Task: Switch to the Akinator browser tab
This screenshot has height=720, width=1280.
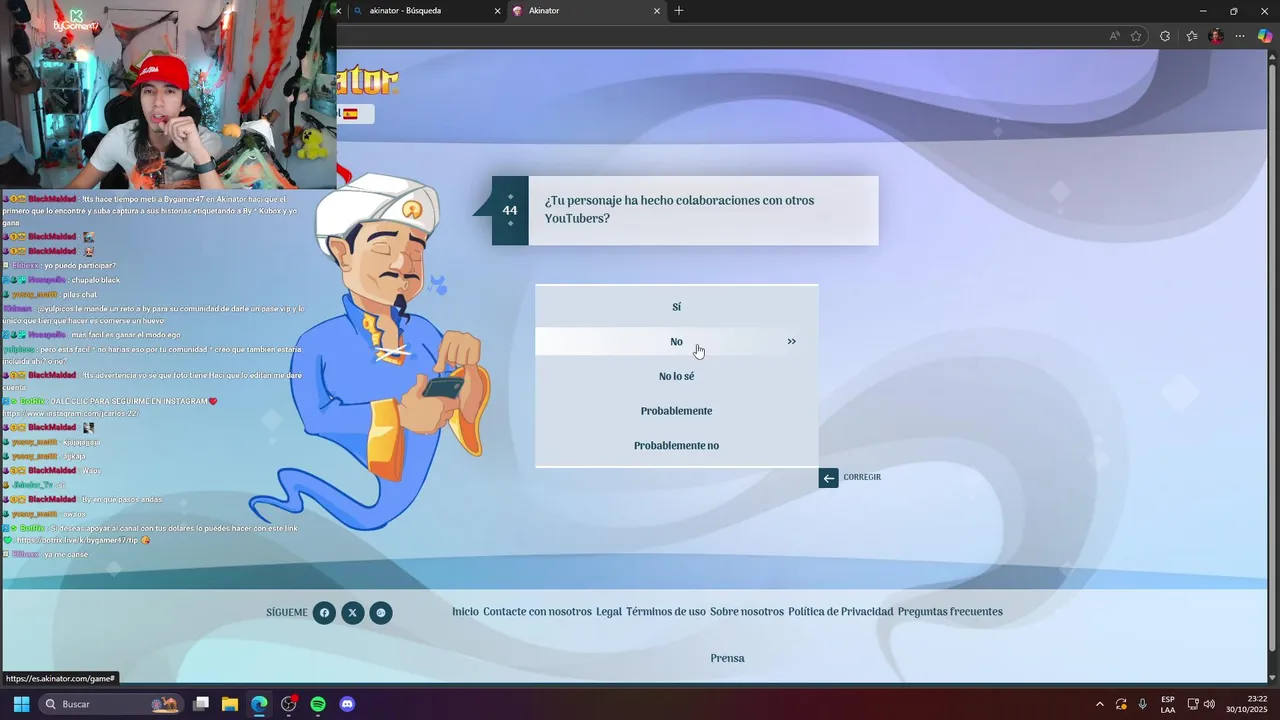Action: 578,11
